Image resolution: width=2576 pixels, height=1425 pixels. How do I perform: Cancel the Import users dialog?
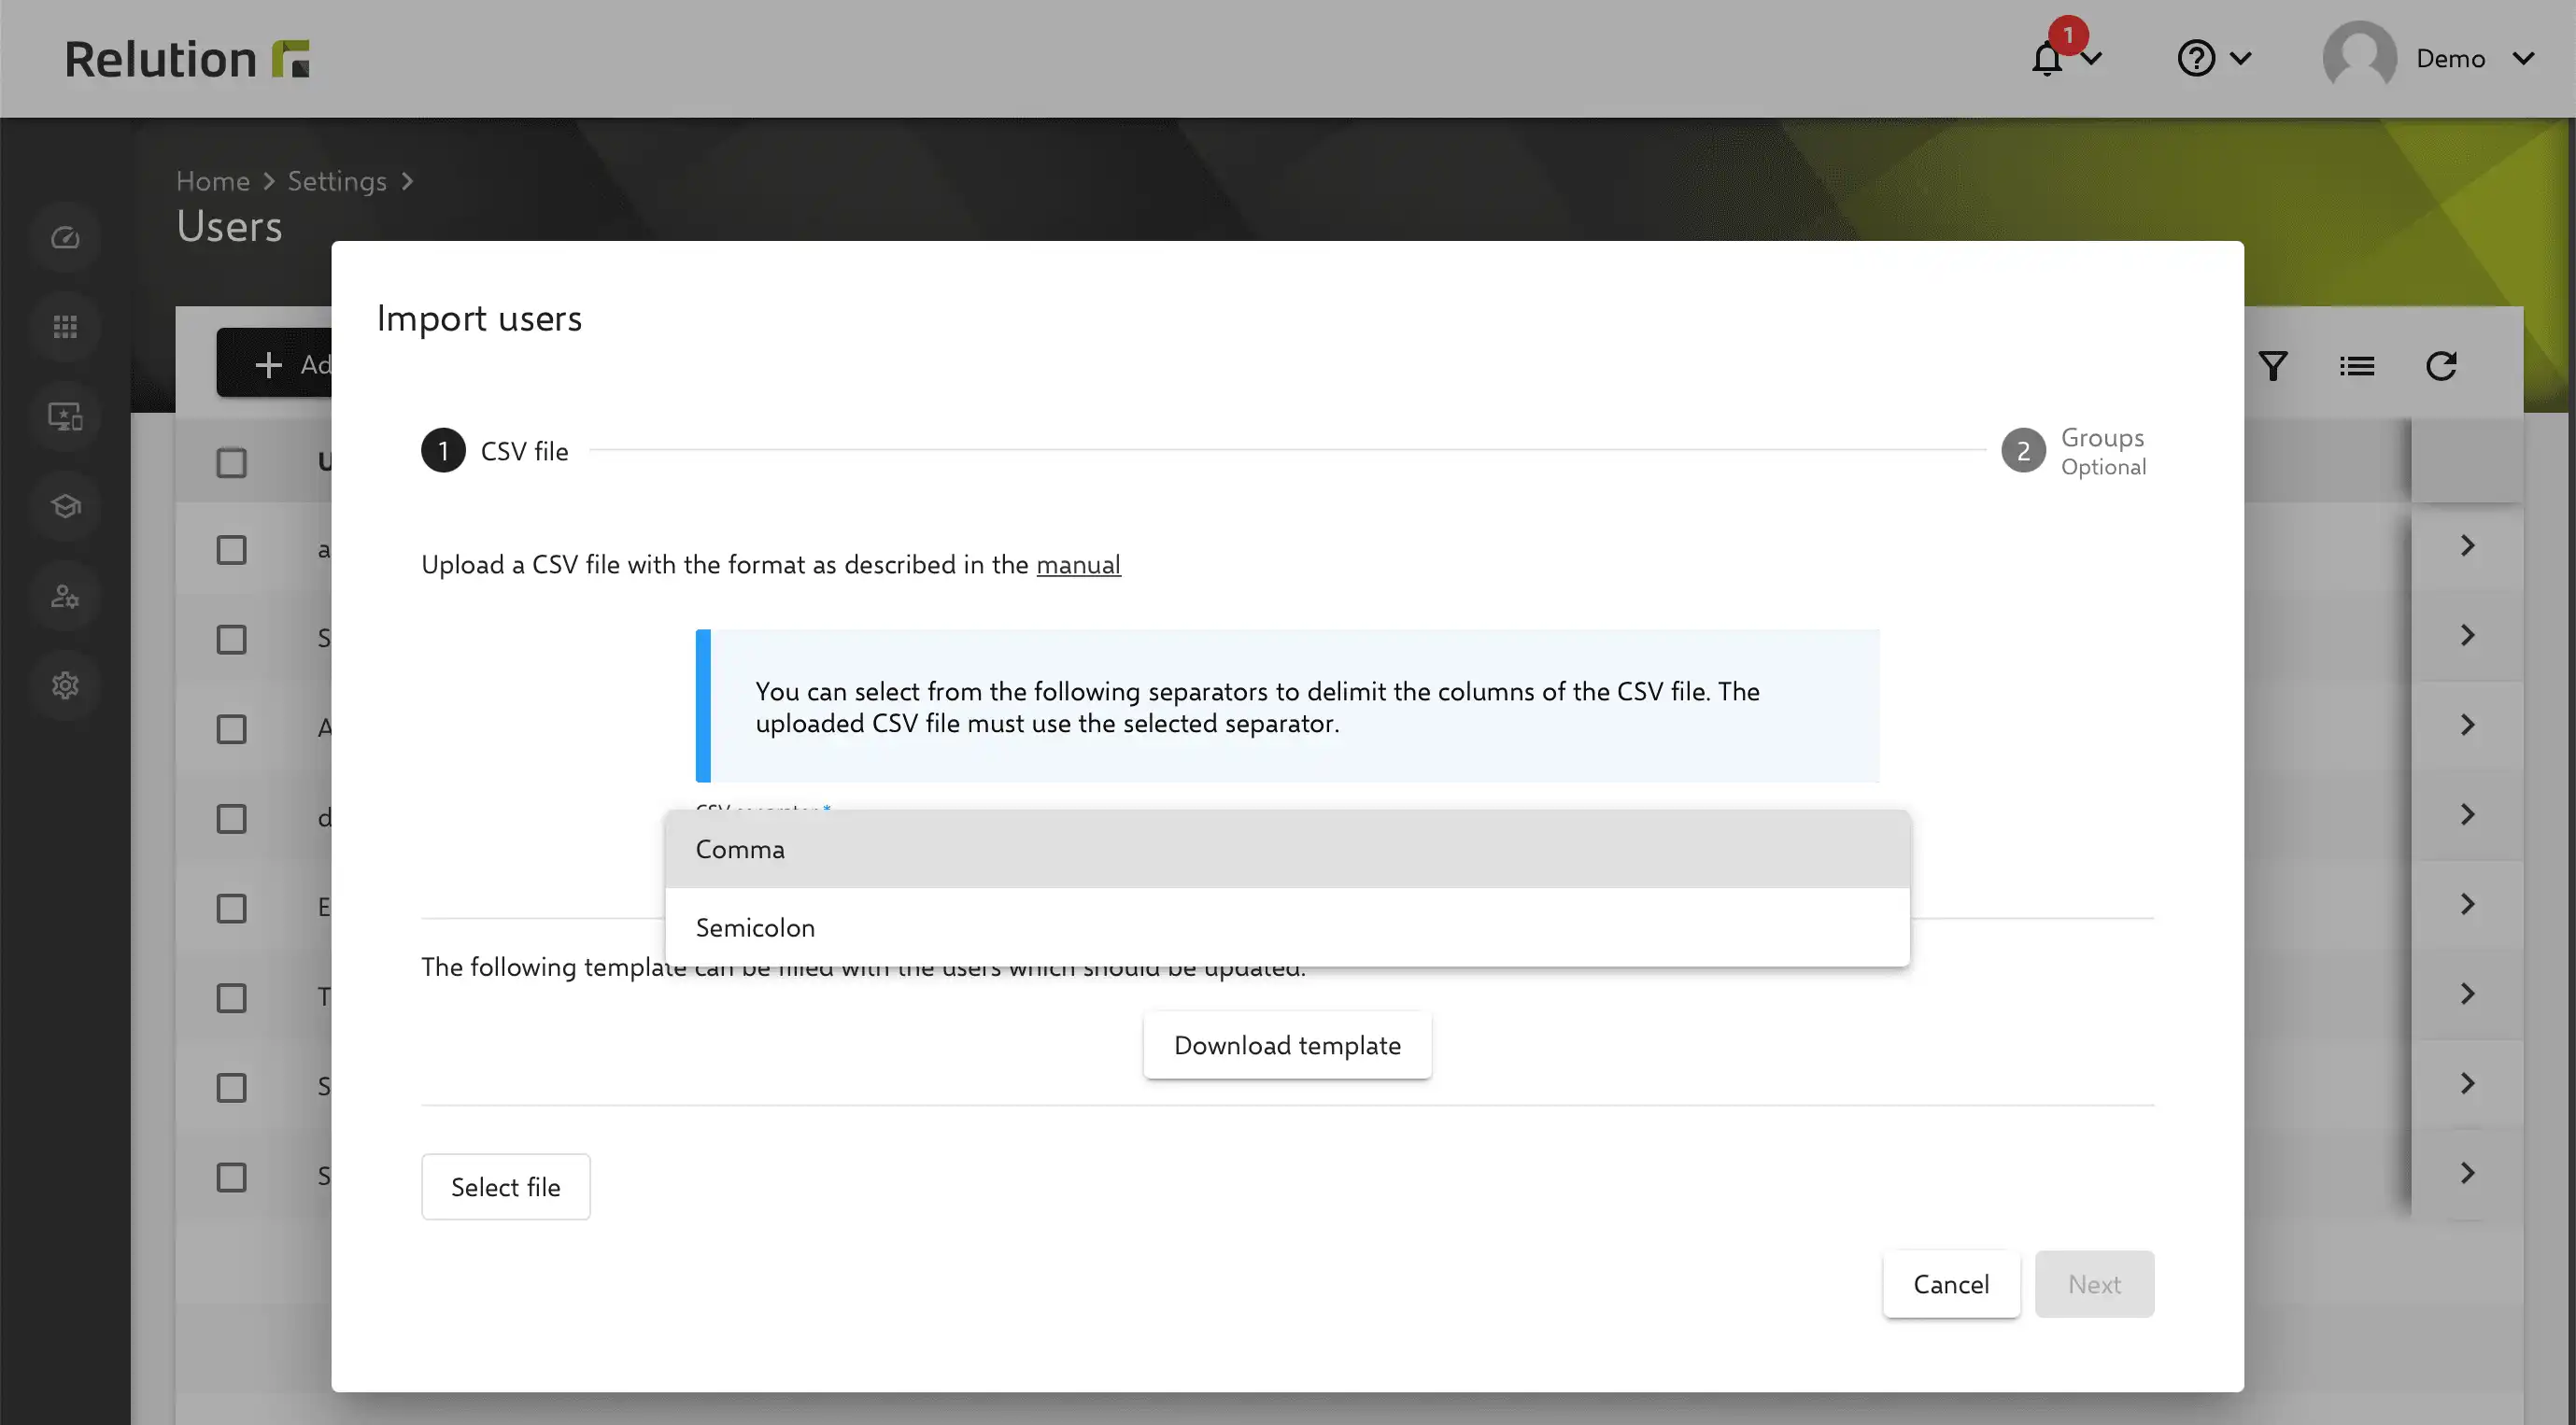pyautogui.click(x=1950, y=1284)
